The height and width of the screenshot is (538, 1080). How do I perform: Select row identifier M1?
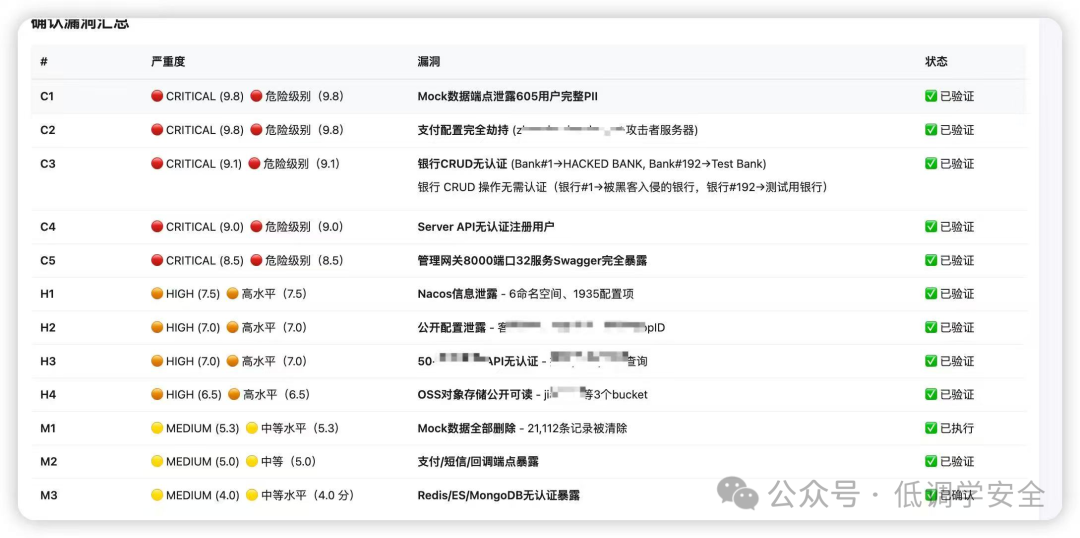pyautogui.click(x=48, y=428)
